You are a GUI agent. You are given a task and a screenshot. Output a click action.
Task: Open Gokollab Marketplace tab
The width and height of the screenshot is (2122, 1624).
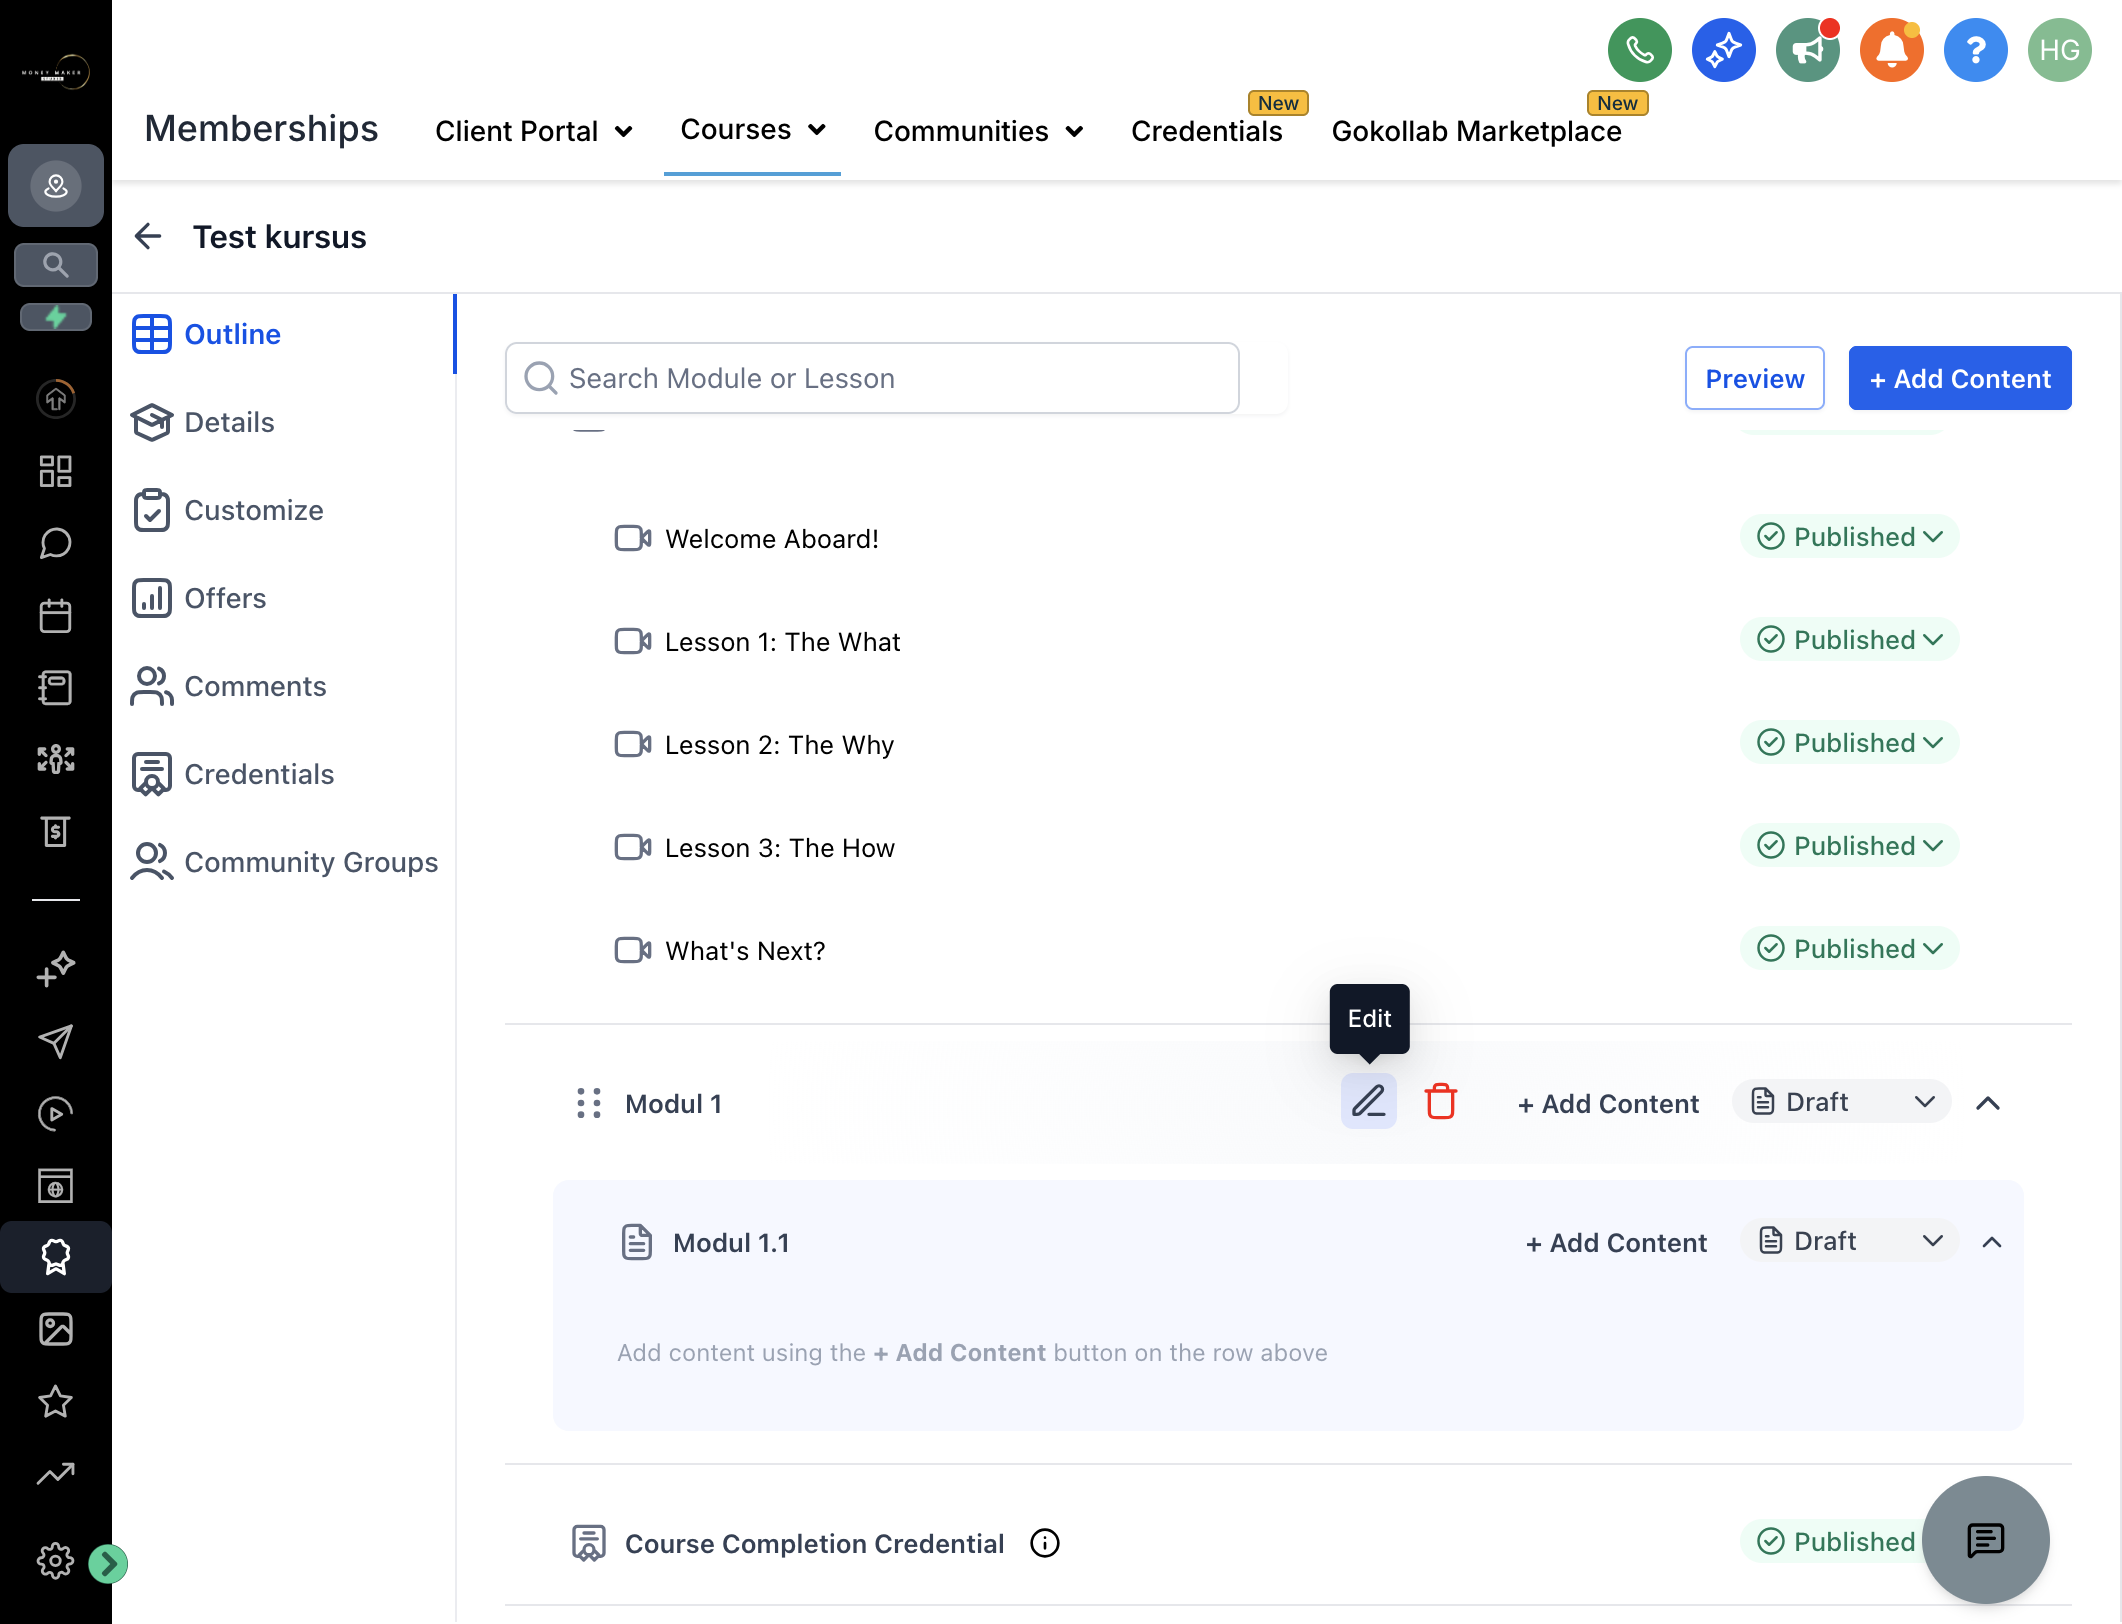[1476, 131]
